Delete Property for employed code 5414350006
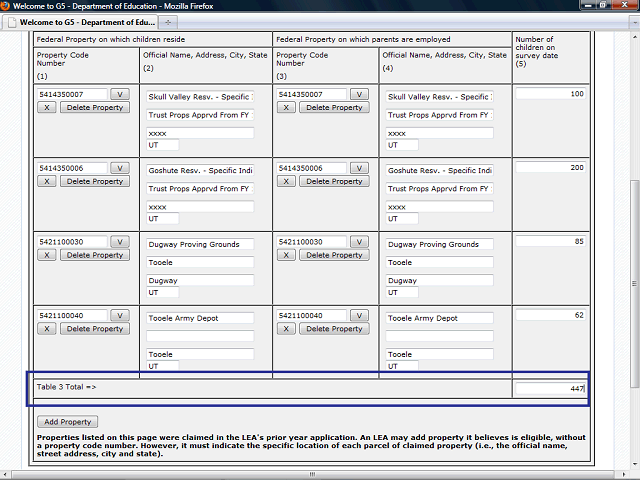The width and height of the screenshot is (640, 480). [334, 181]
